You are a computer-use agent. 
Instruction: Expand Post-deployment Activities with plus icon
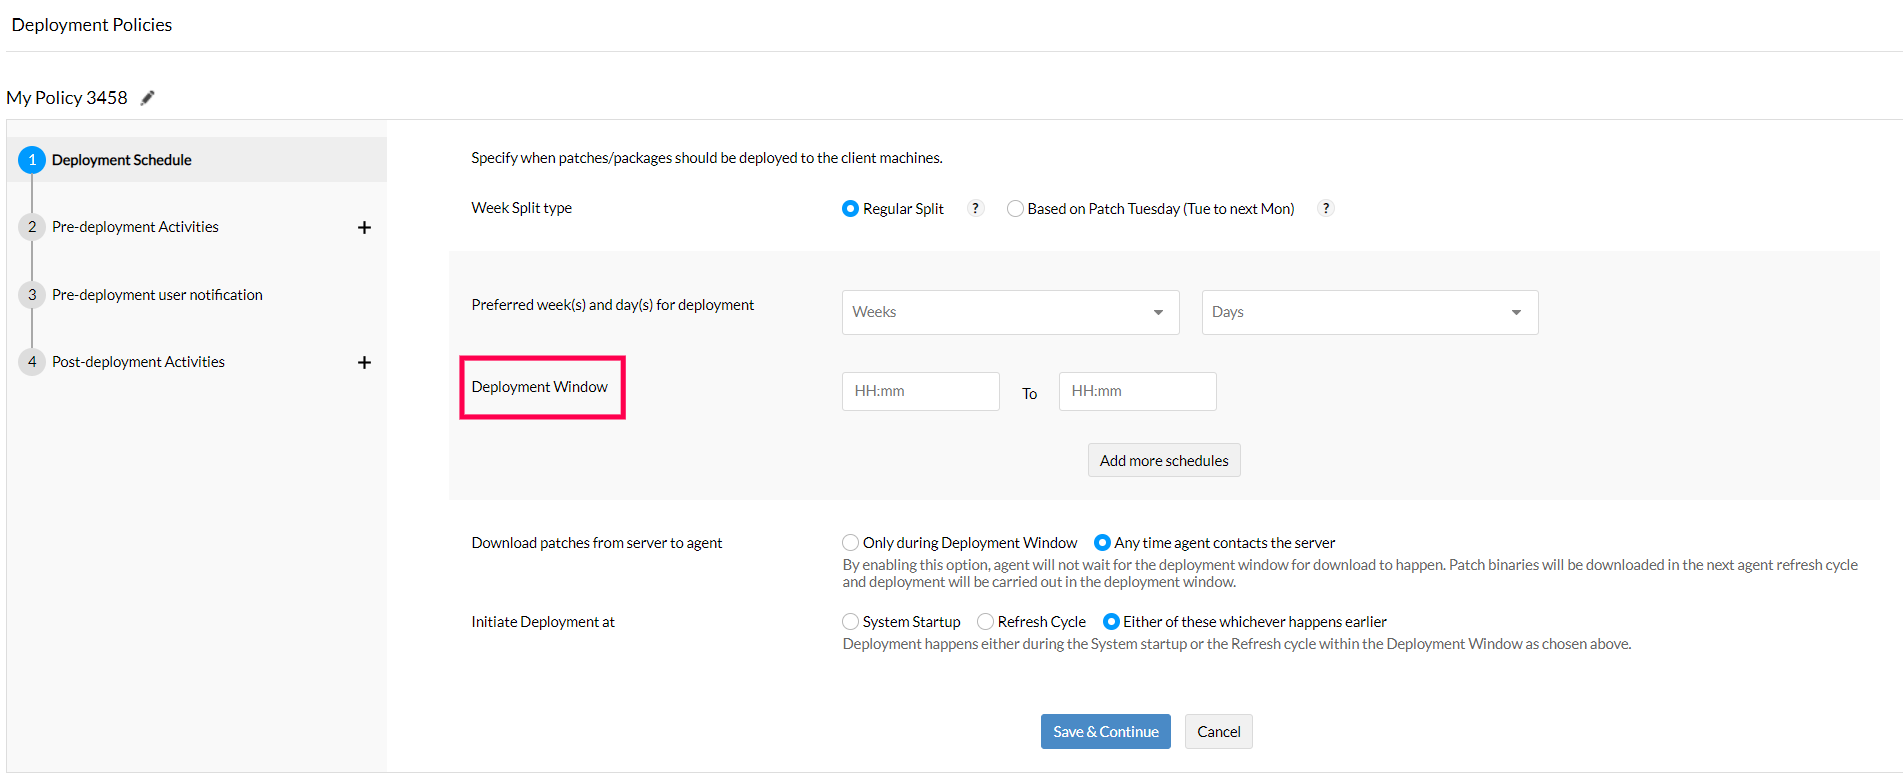point(364,363)
